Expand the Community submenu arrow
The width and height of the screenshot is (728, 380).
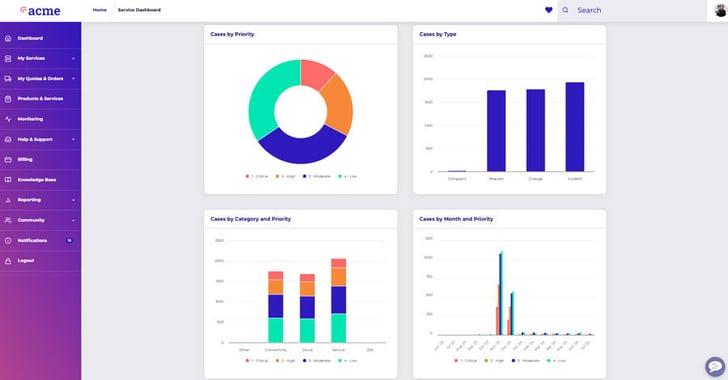click(x=73, y=220)
